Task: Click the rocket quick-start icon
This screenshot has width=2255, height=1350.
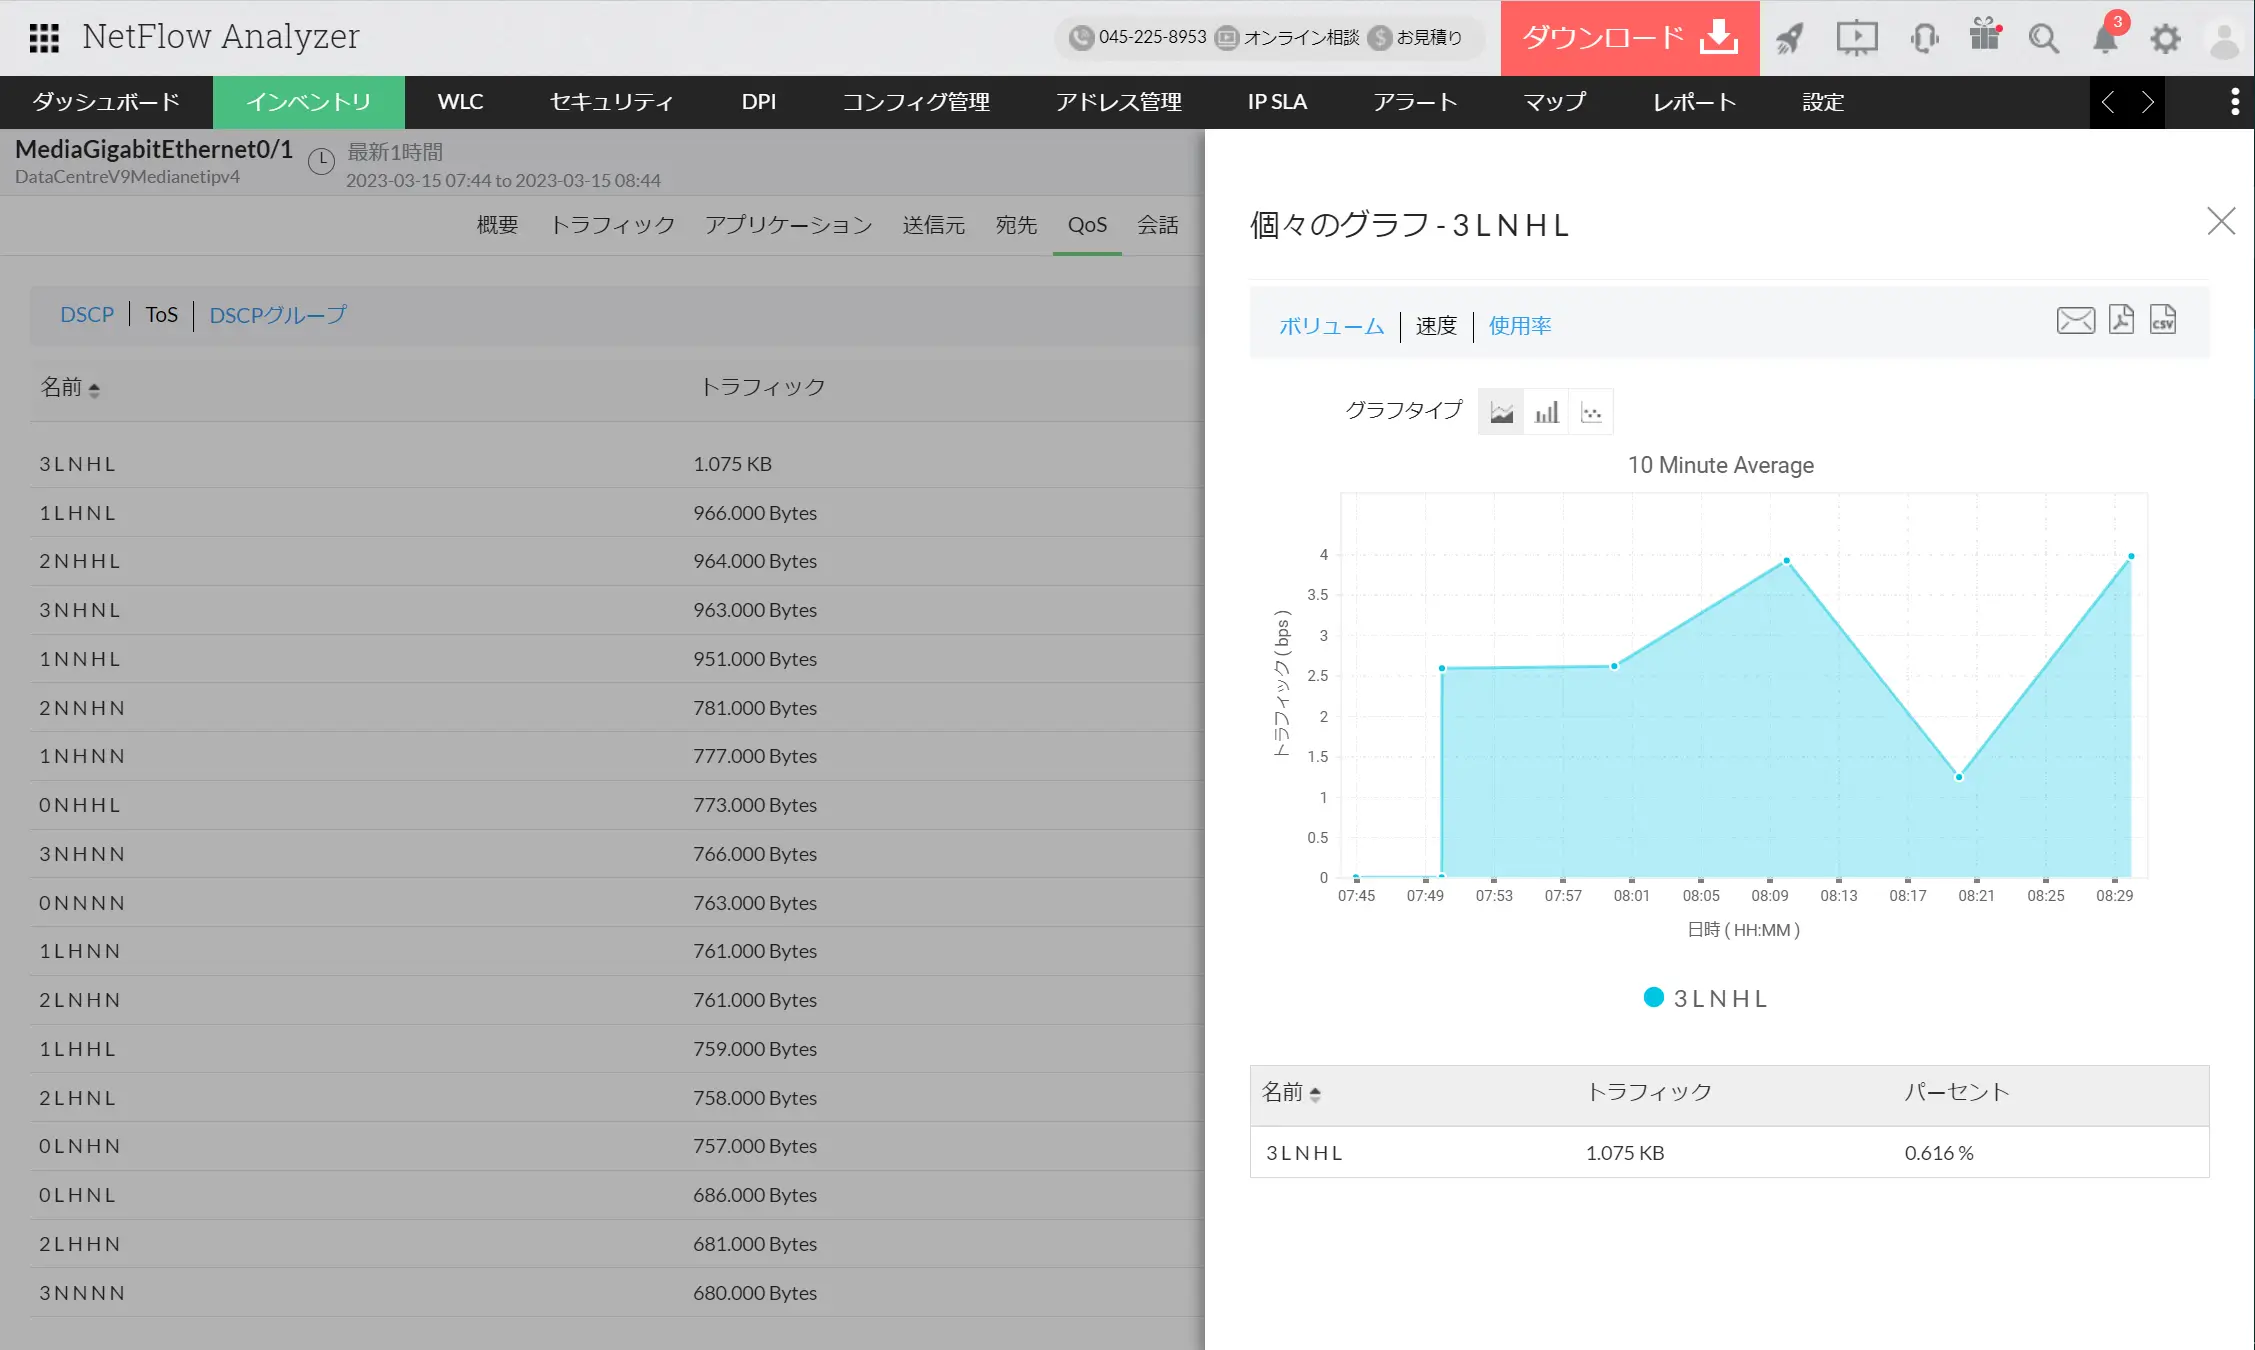Action: [x=1790, y=38]
